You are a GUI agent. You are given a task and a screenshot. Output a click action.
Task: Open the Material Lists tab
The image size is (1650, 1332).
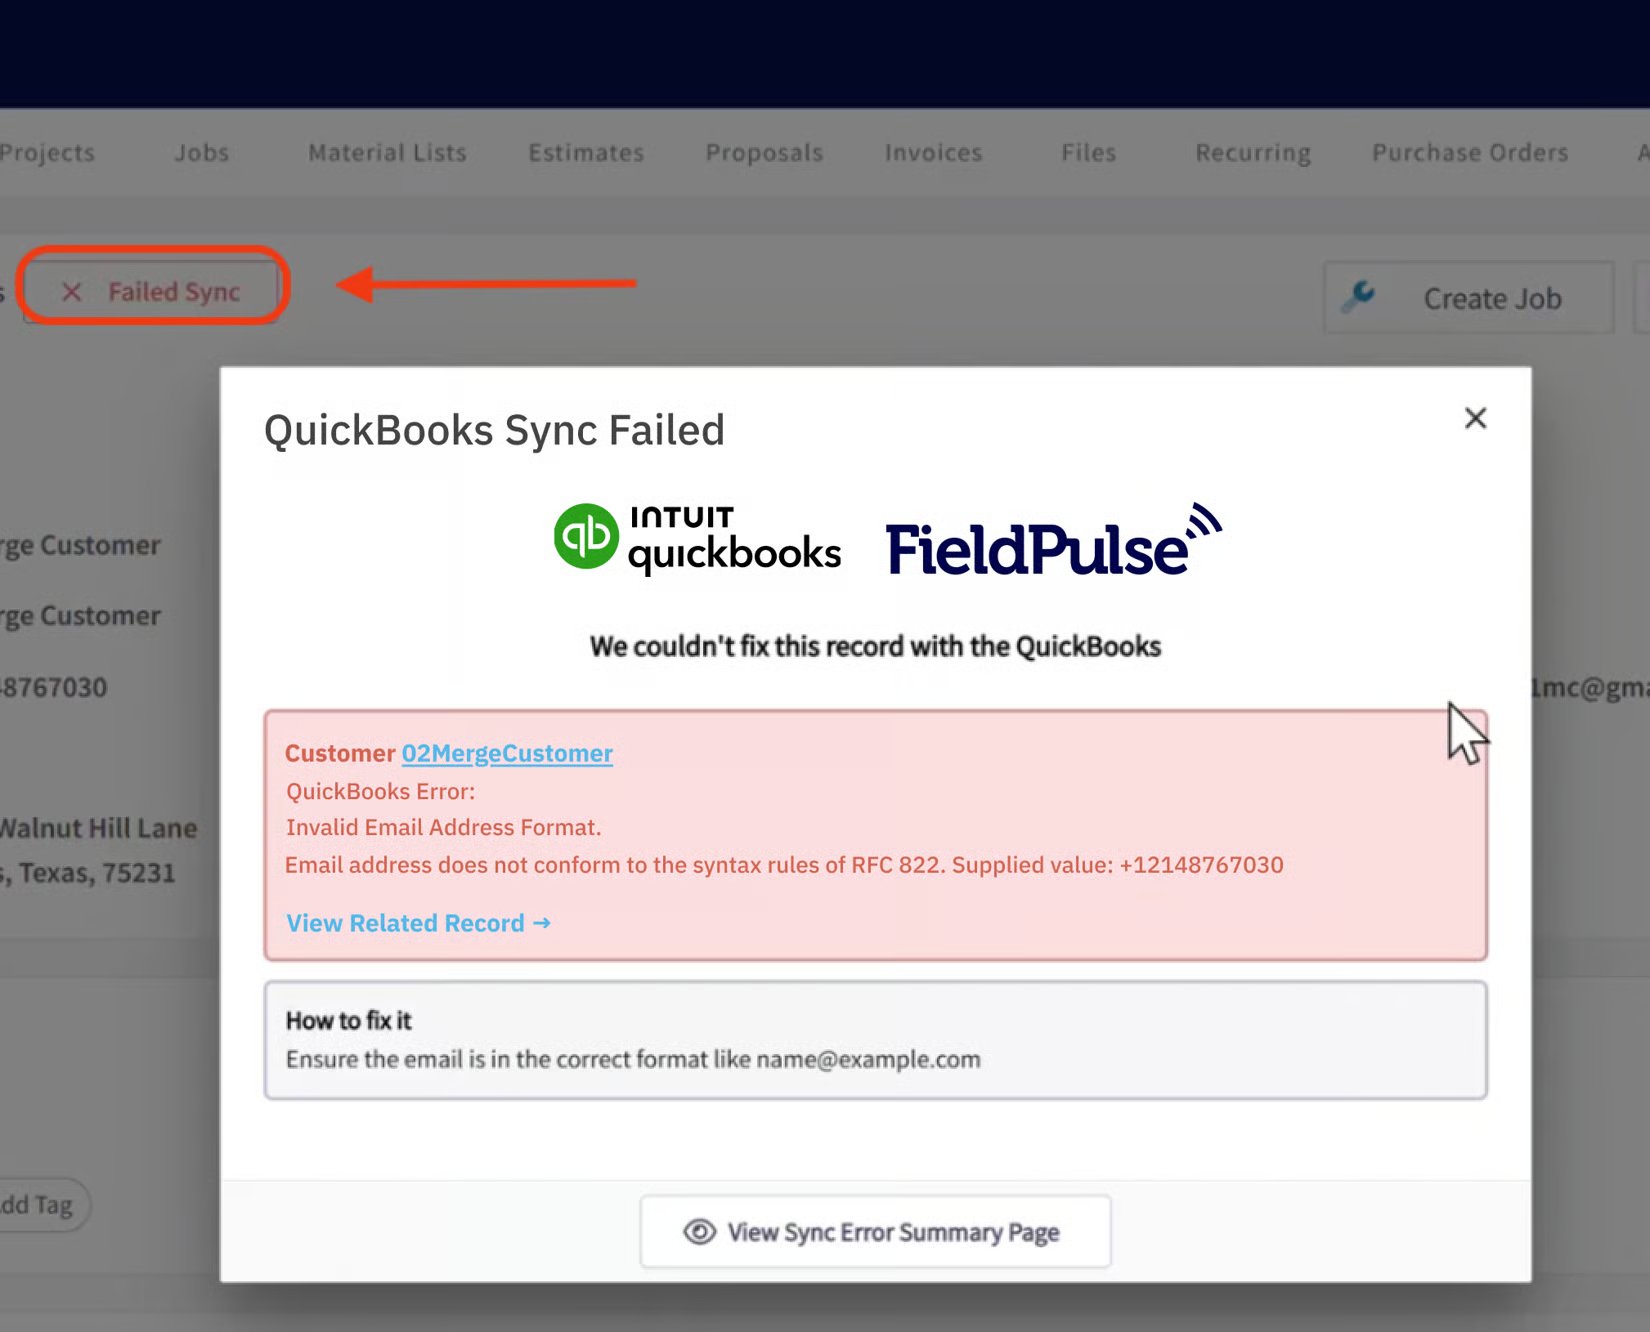coord(387,153)
